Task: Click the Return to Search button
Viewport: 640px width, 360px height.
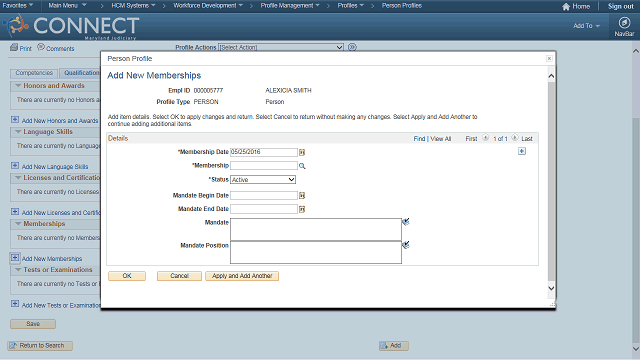Action: tap(40, 346)
